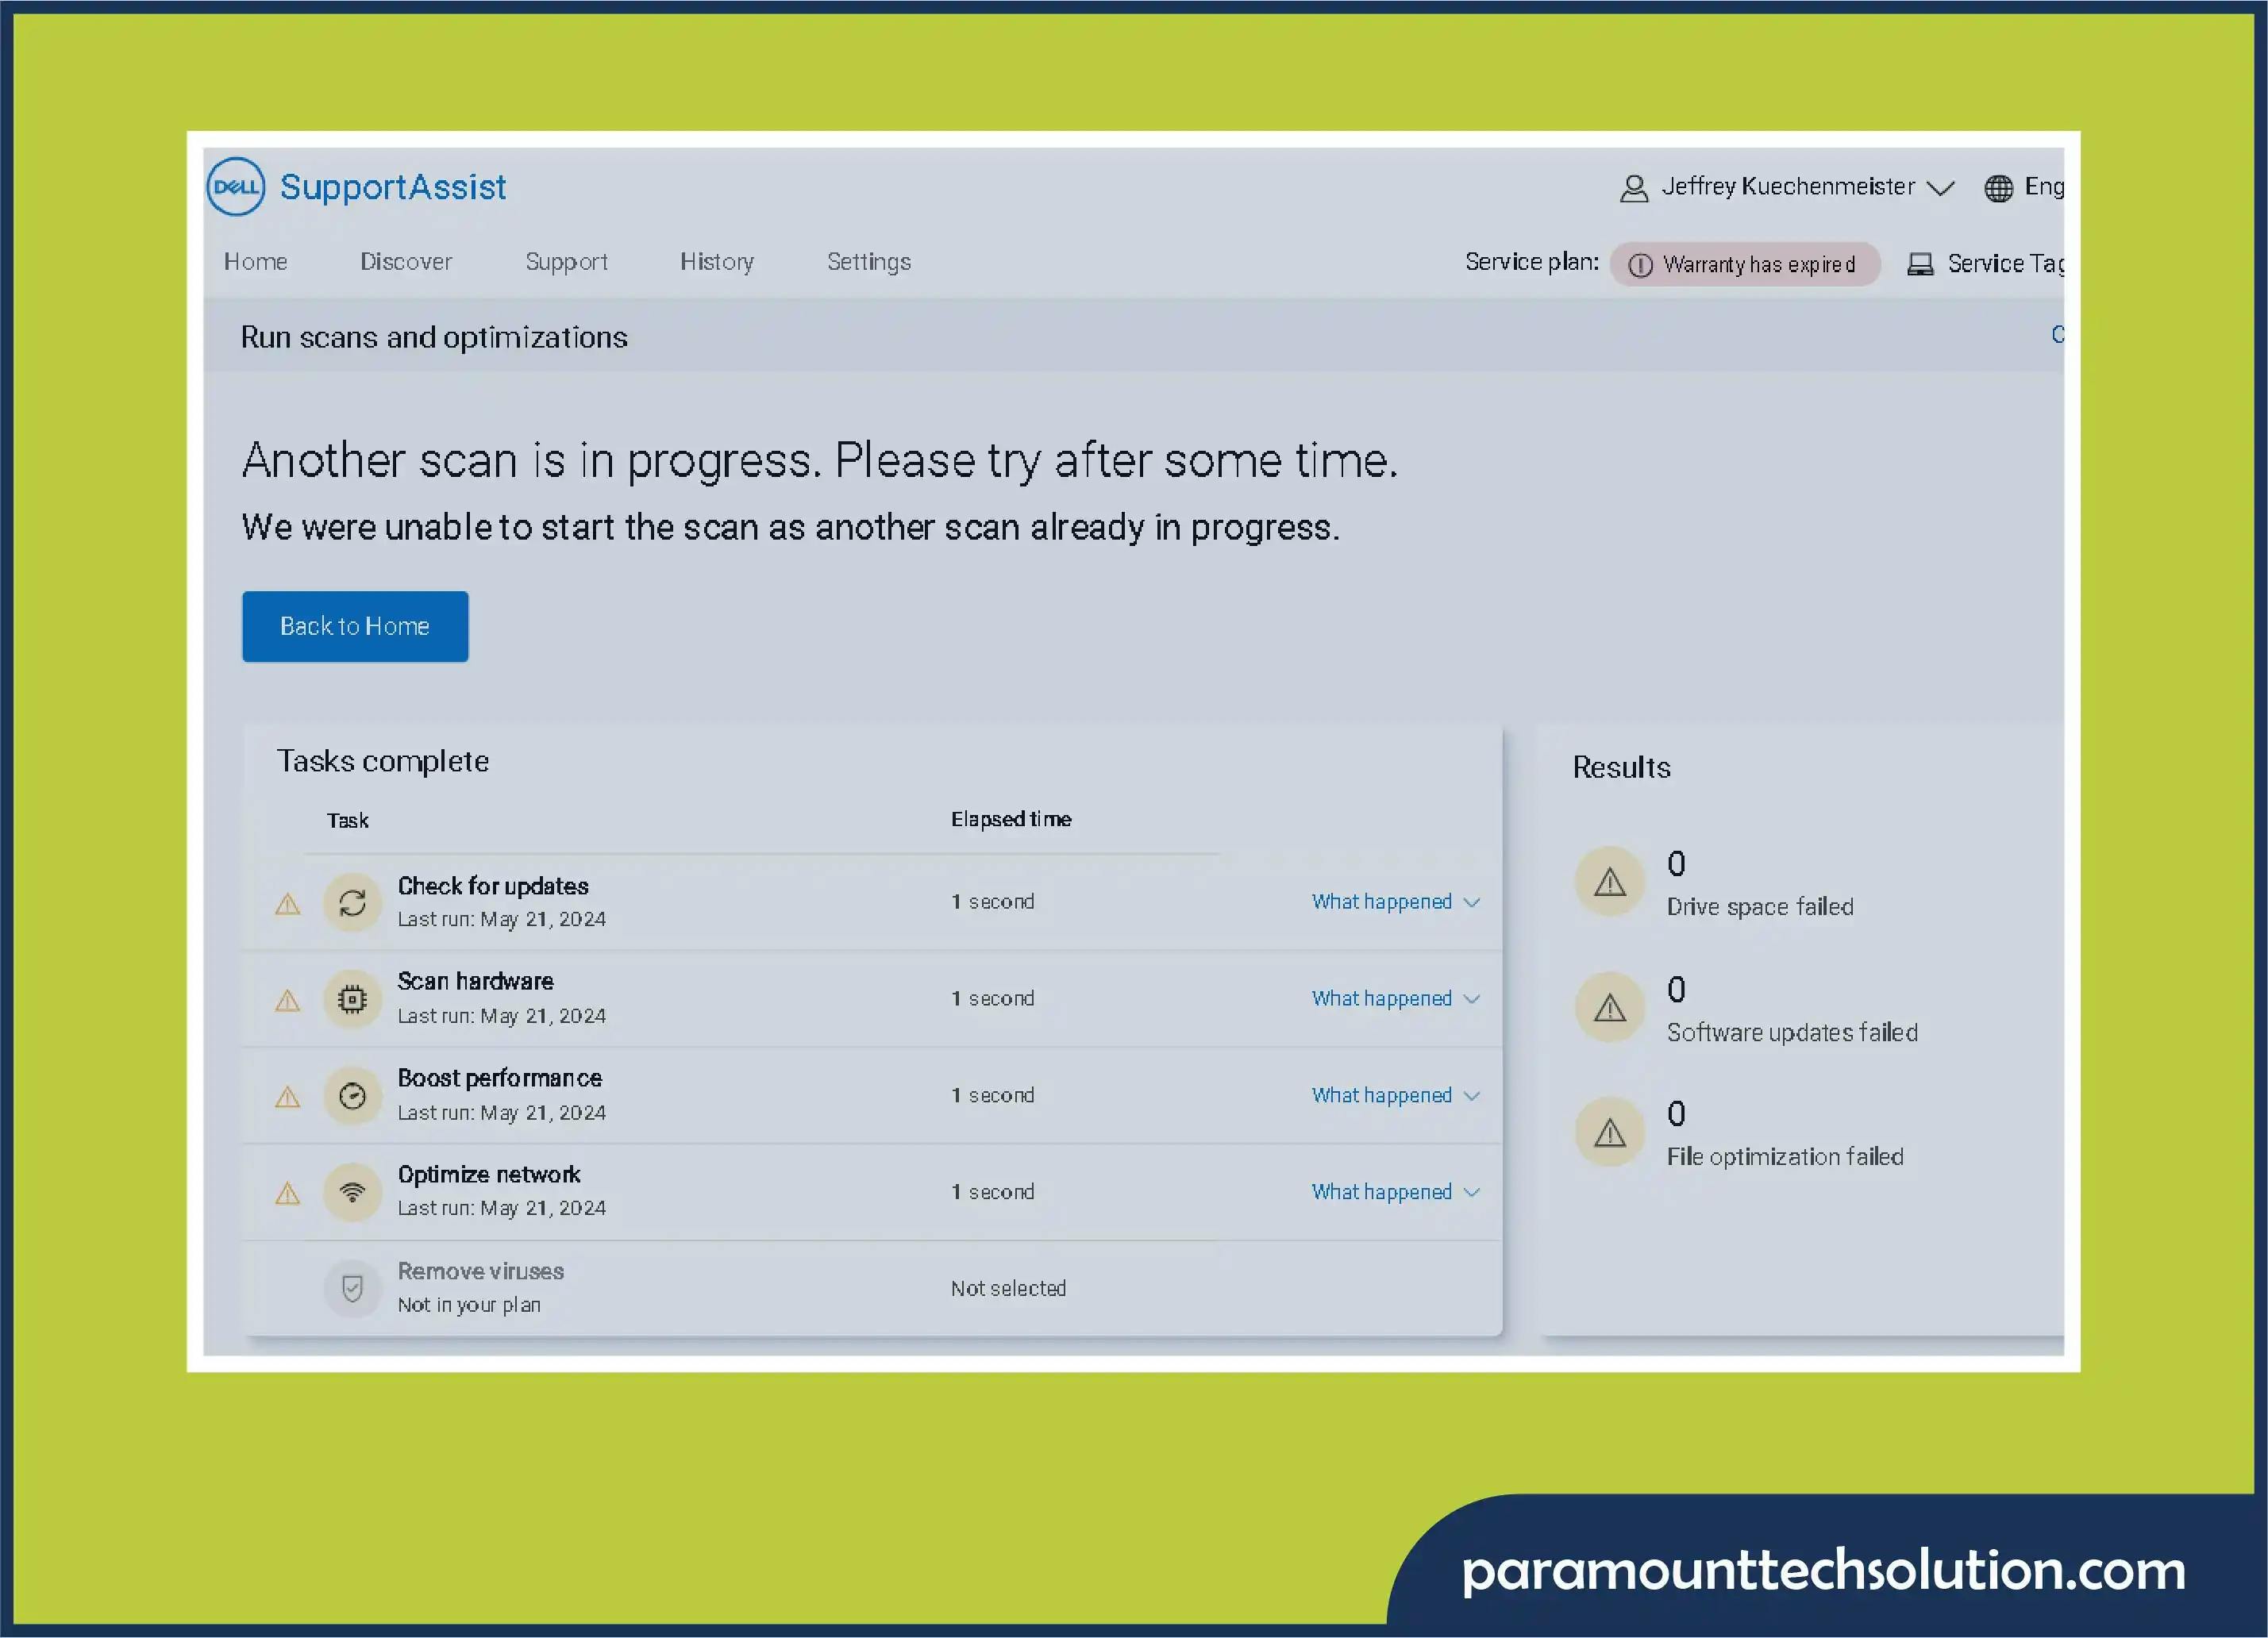This screenshot has height=1638, width=2268.
Task: Click the File optimization failed warning icon
Action: coord(1610,1133)
